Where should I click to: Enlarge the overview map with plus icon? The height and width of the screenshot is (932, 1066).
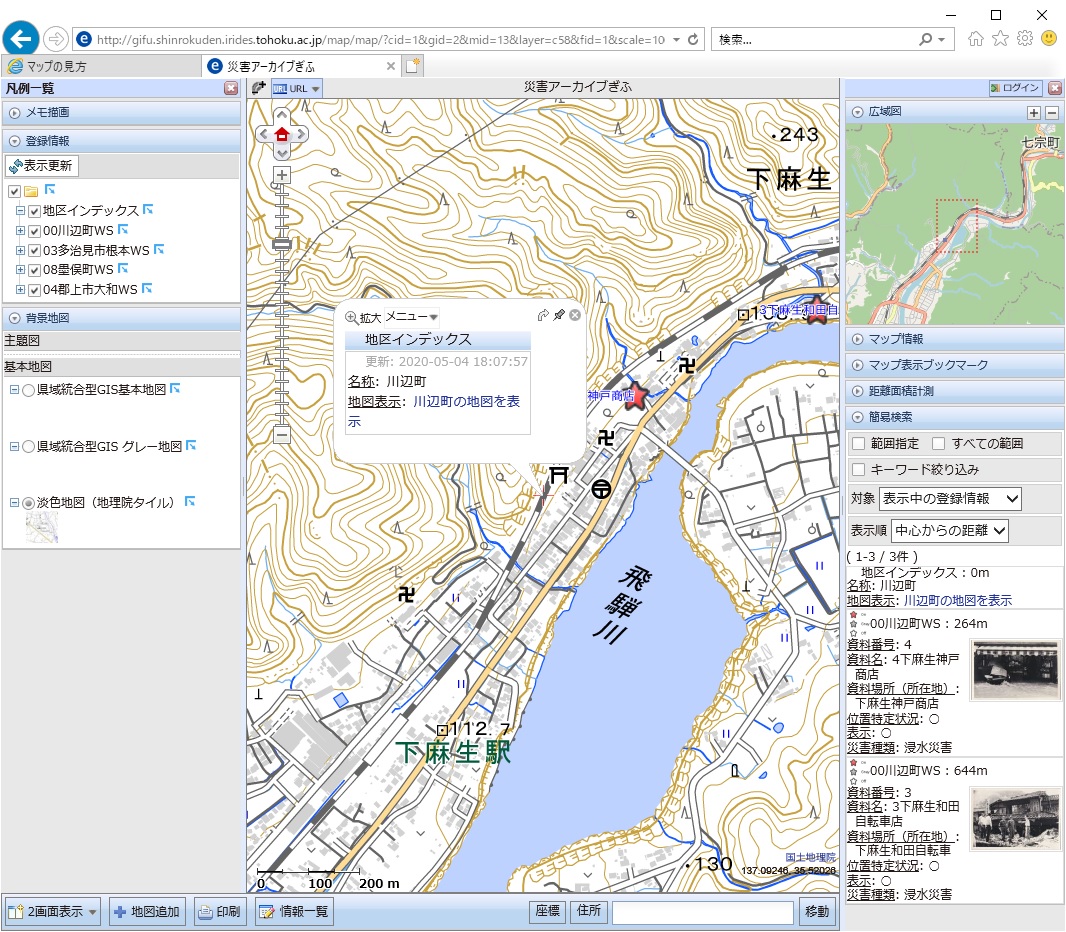pyautogui.click(x=1034, y=113)
